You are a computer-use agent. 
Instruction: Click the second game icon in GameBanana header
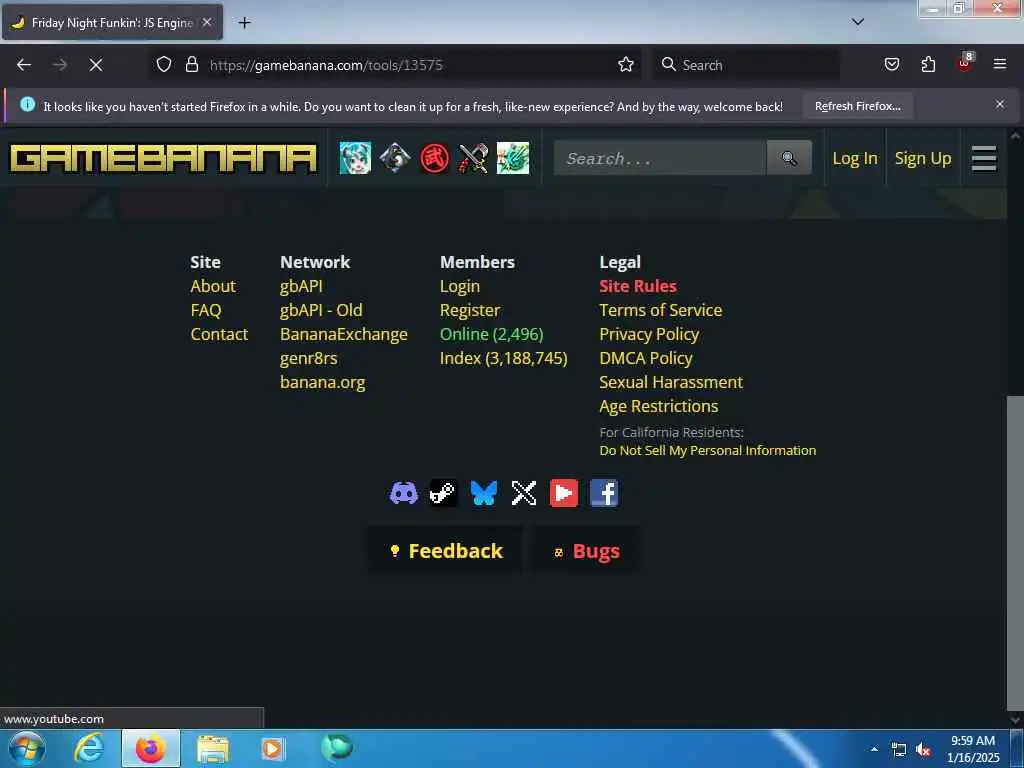coord(395,158)
